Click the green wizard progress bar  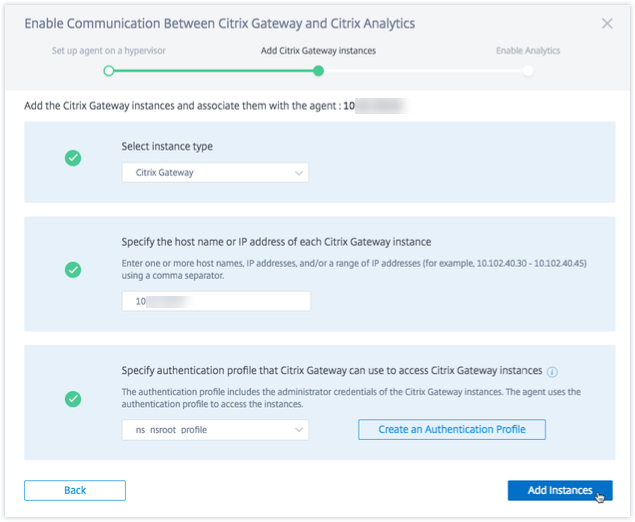213,71
